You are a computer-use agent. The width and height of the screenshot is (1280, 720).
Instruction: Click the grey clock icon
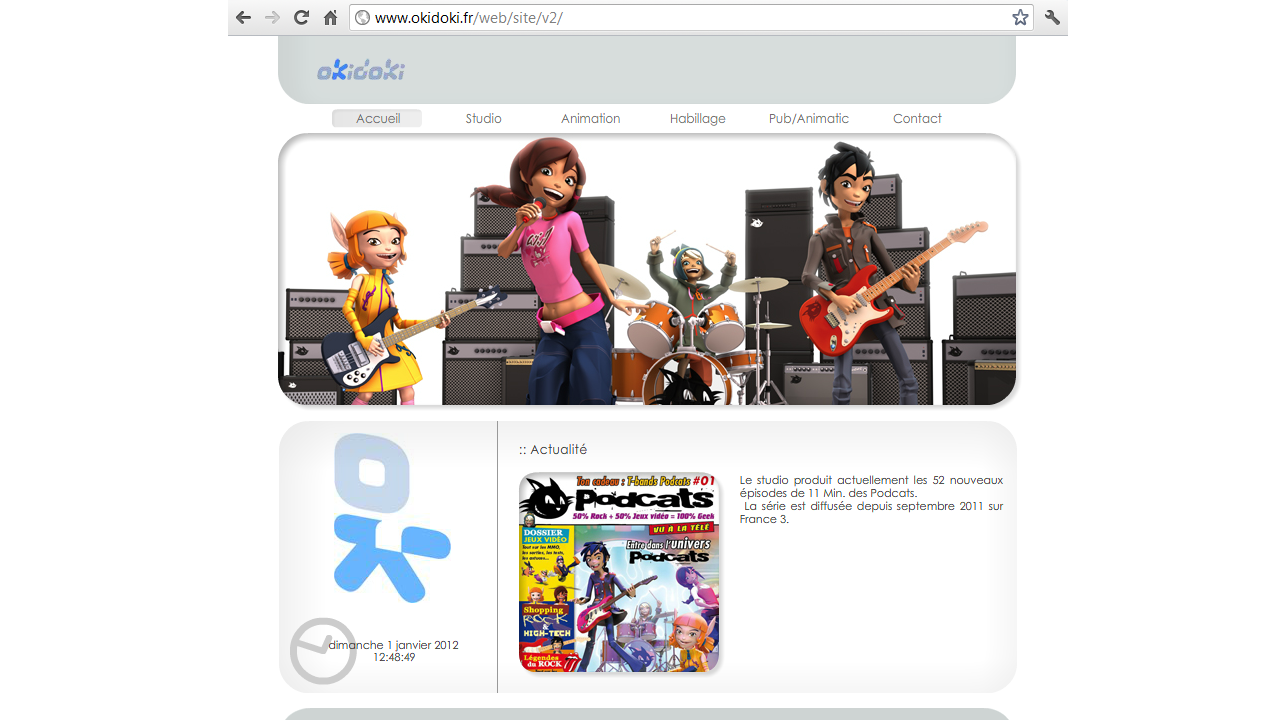click(322, 651)
